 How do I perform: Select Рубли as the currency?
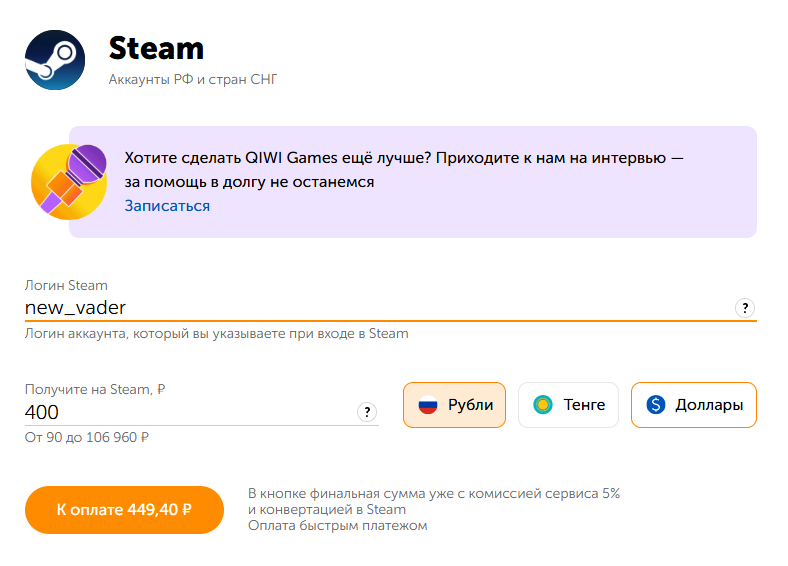point(455,405)
